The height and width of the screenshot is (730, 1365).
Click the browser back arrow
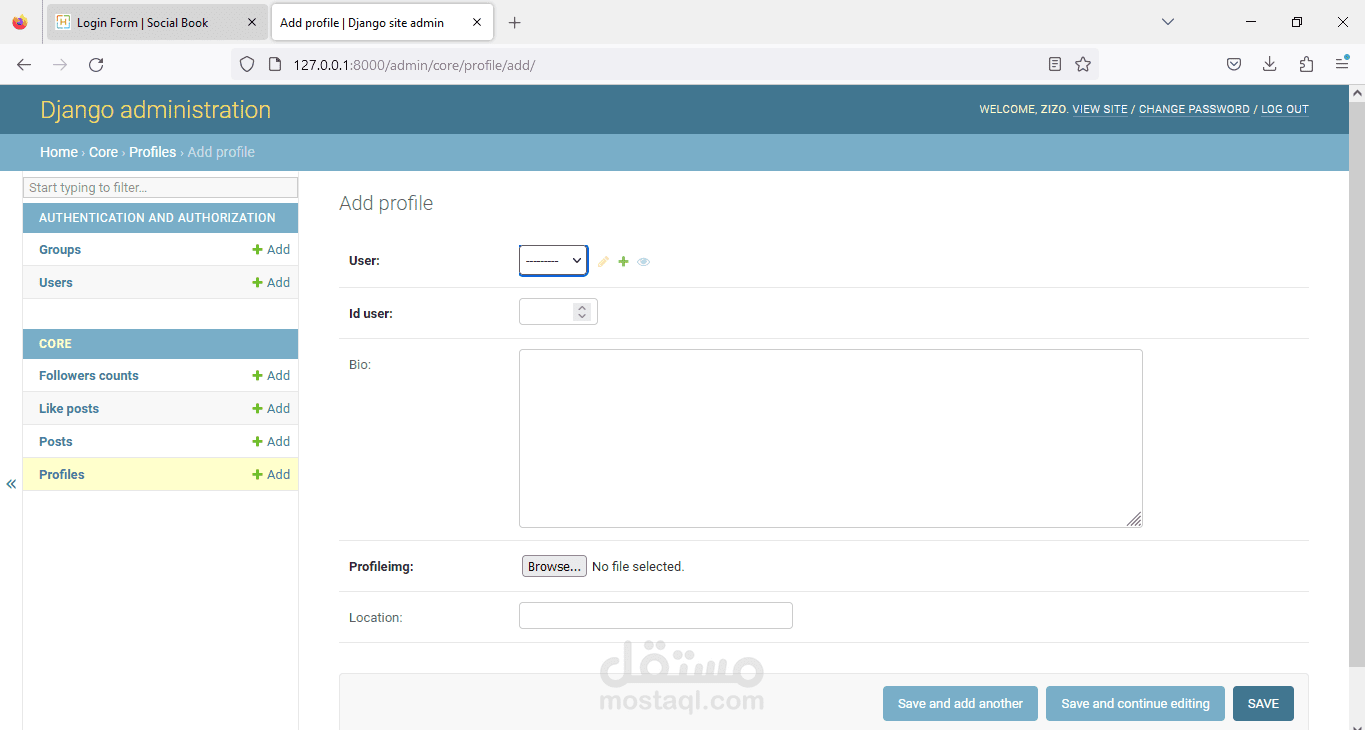point(24,65)
